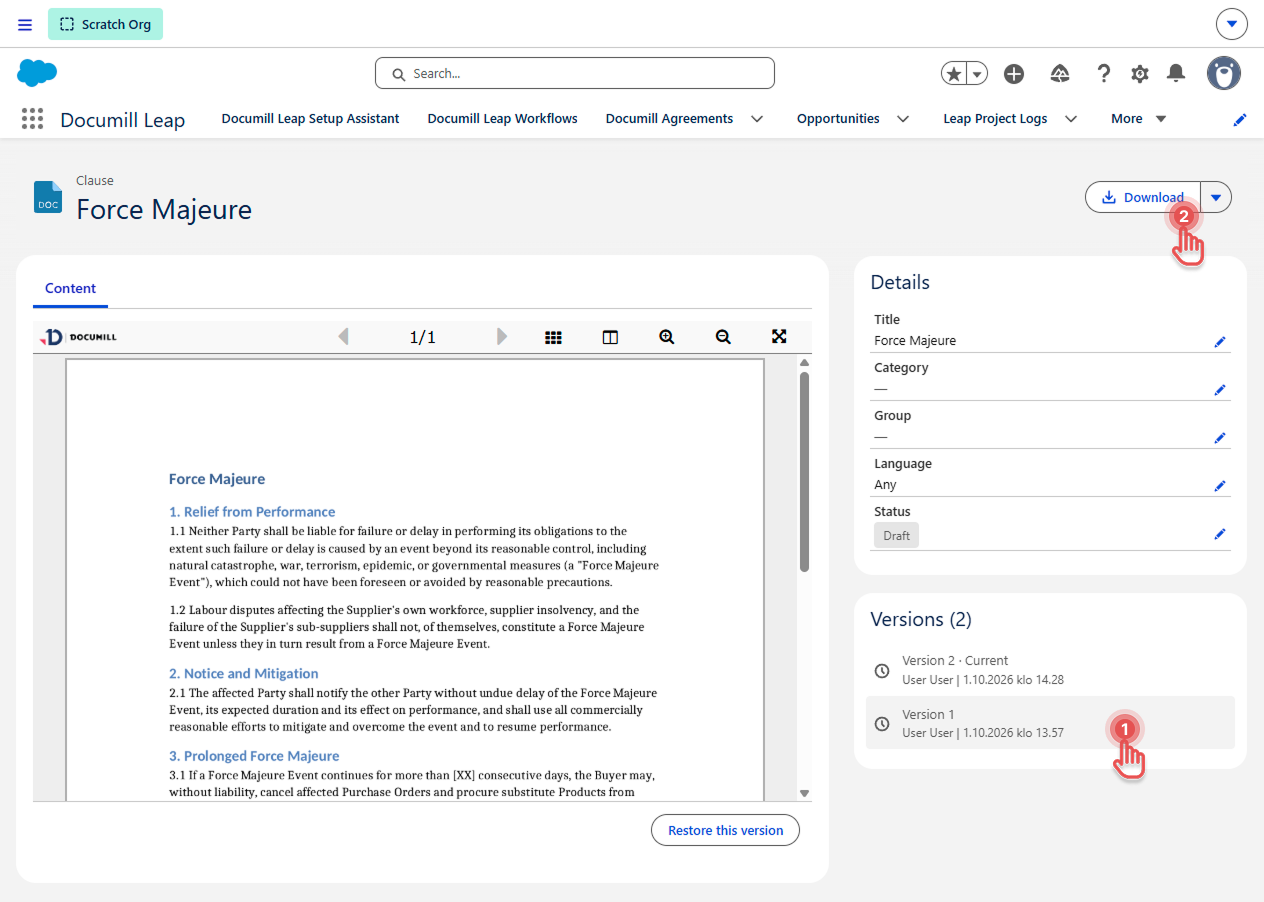
Task: Open the Favorites list dropdown arrow
Action: [x=977, y=73]
